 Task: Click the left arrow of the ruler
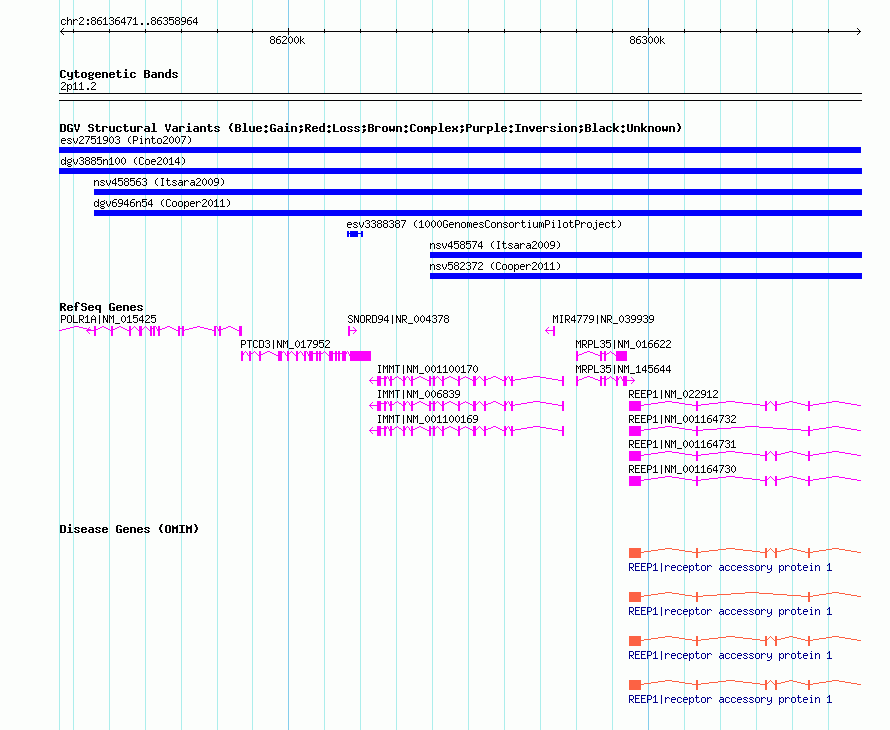pos(62,32)
